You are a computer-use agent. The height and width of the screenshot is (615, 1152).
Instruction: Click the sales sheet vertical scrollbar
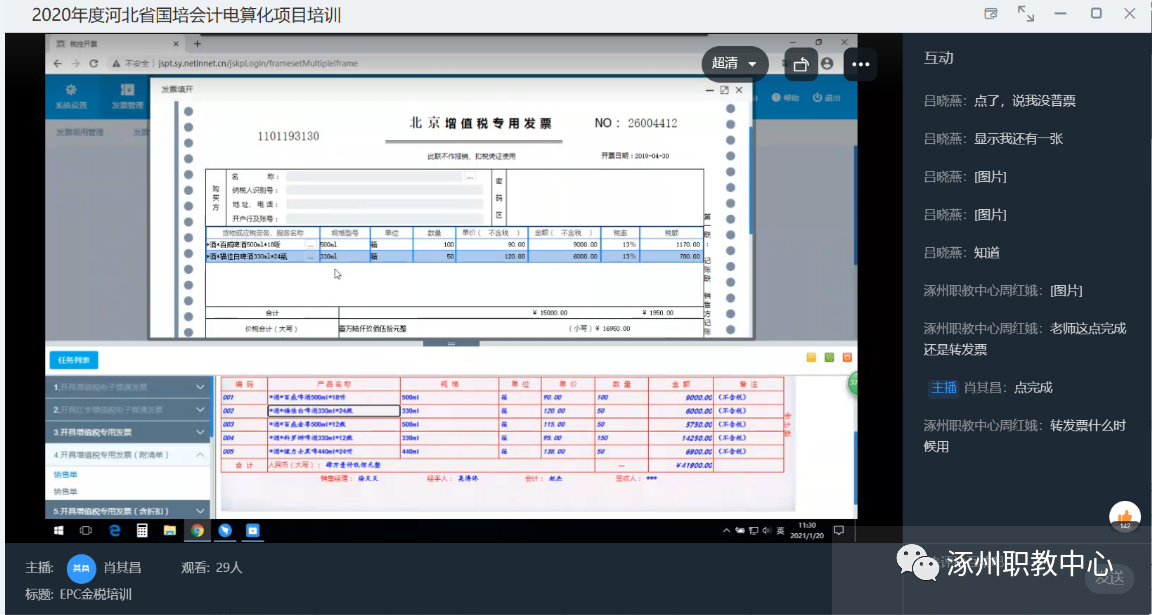click(x=855, y=470)
